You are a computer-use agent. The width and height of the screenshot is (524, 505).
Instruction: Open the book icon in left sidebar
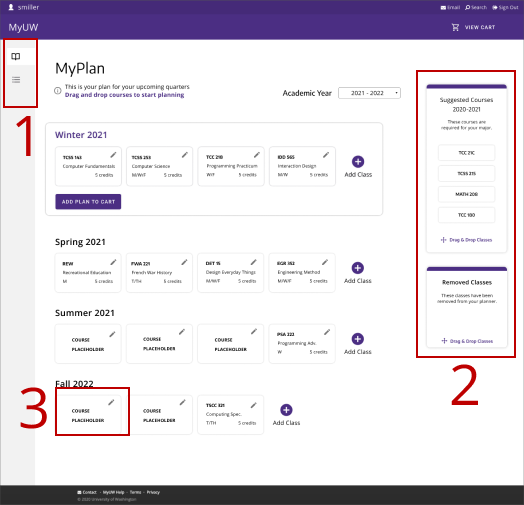pyautogui.click(x=16, y=56)
